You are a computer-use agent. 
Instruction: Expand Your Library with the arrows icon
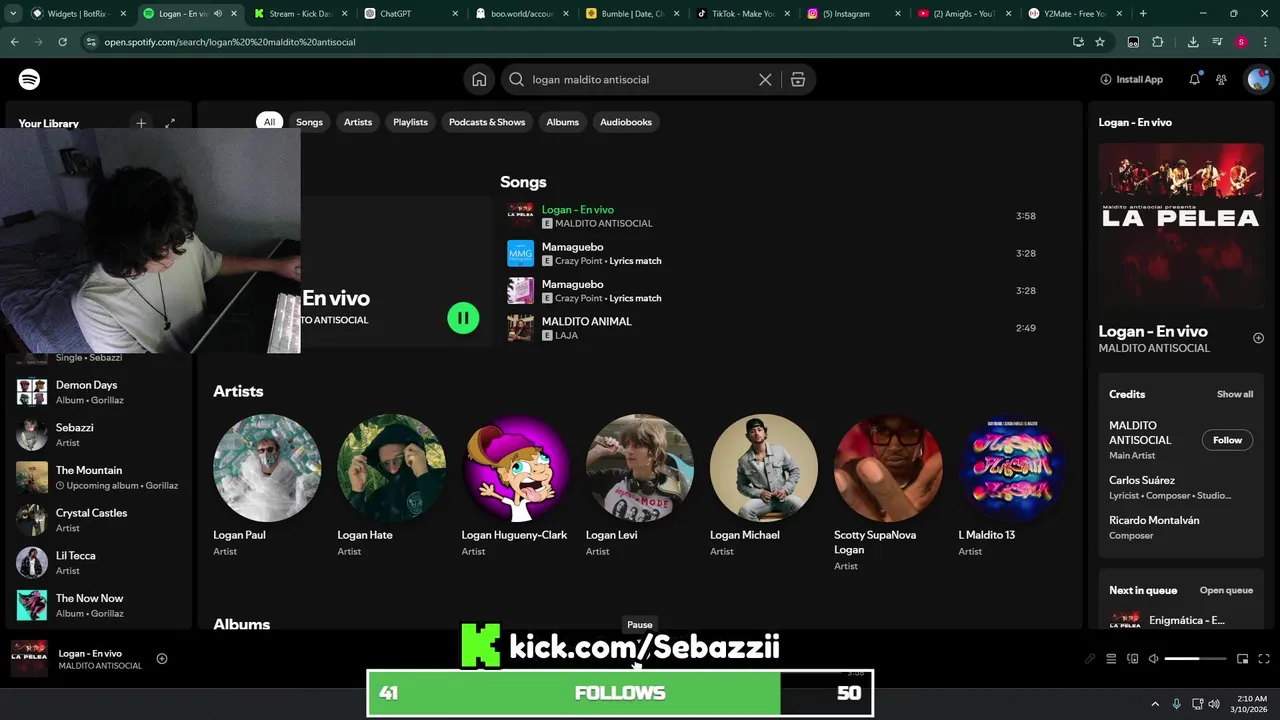[x=170, y=123]
